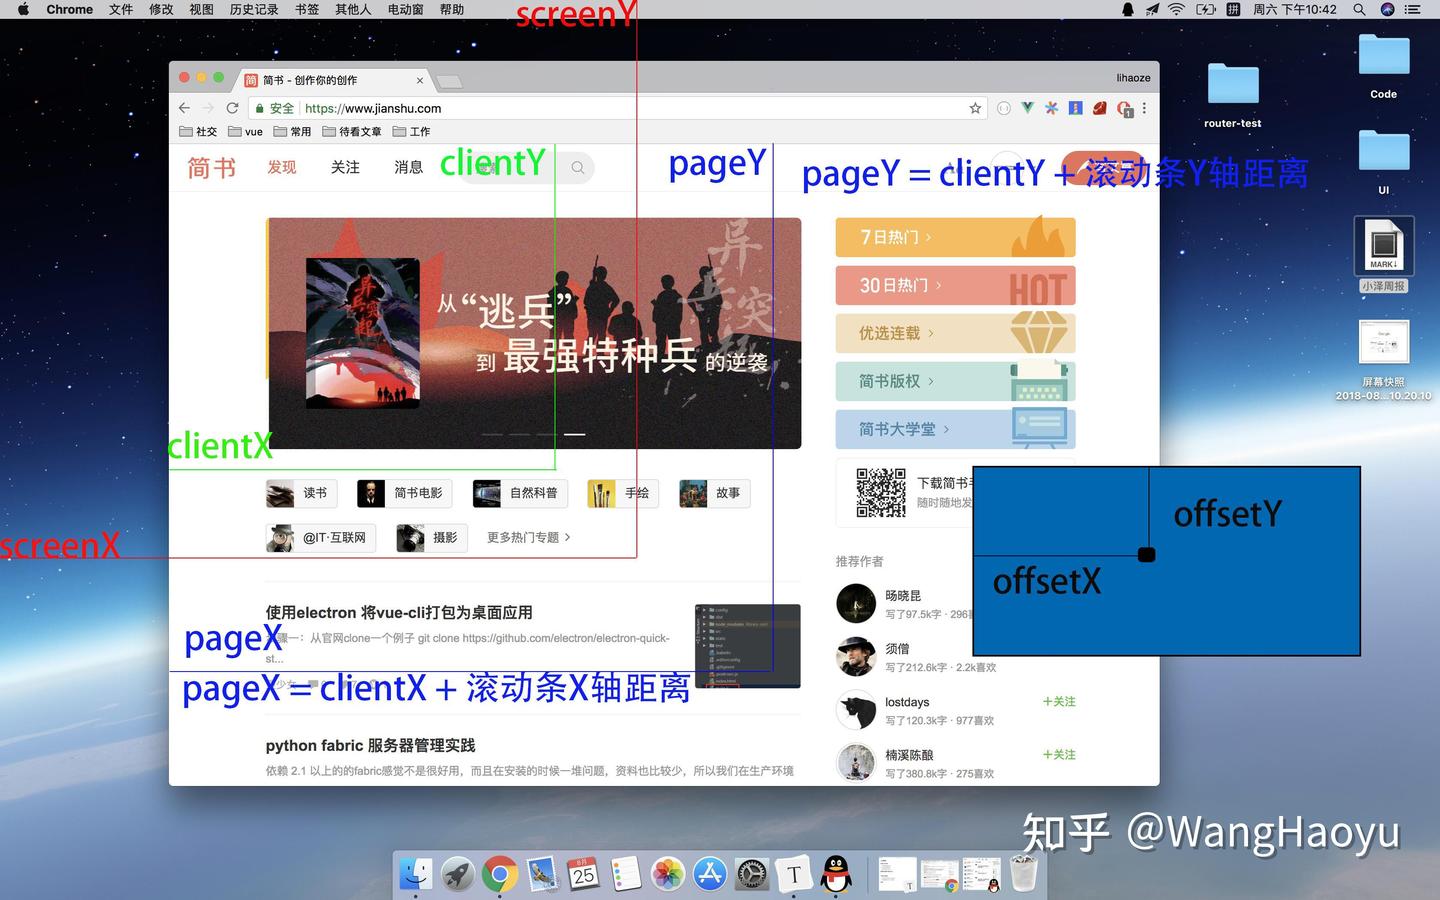The image size is (1440, 900).
Task: Open the 常用 bookmarks folder
Action: pos(292,130)
